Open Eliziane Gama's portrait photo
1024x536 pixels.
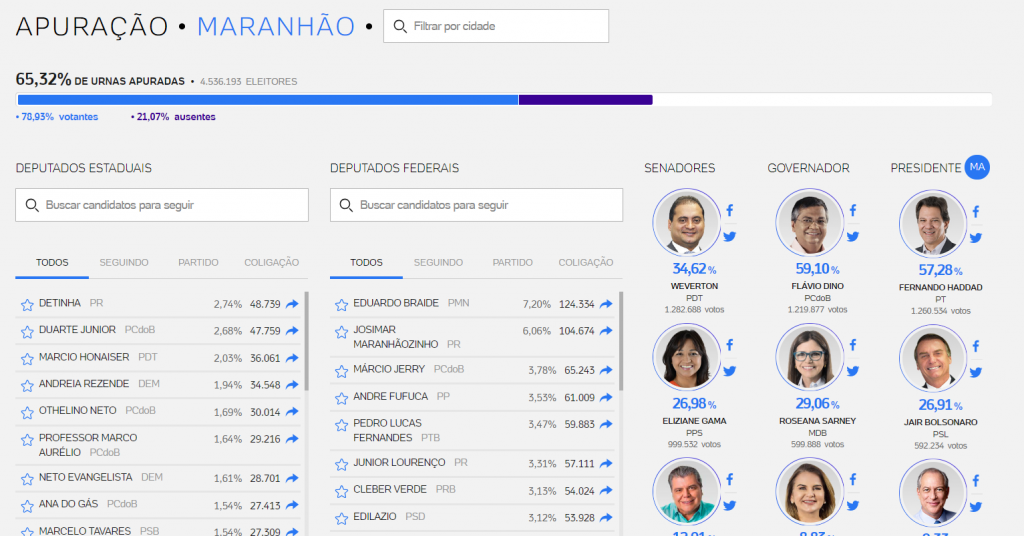[x=686, y=356]
